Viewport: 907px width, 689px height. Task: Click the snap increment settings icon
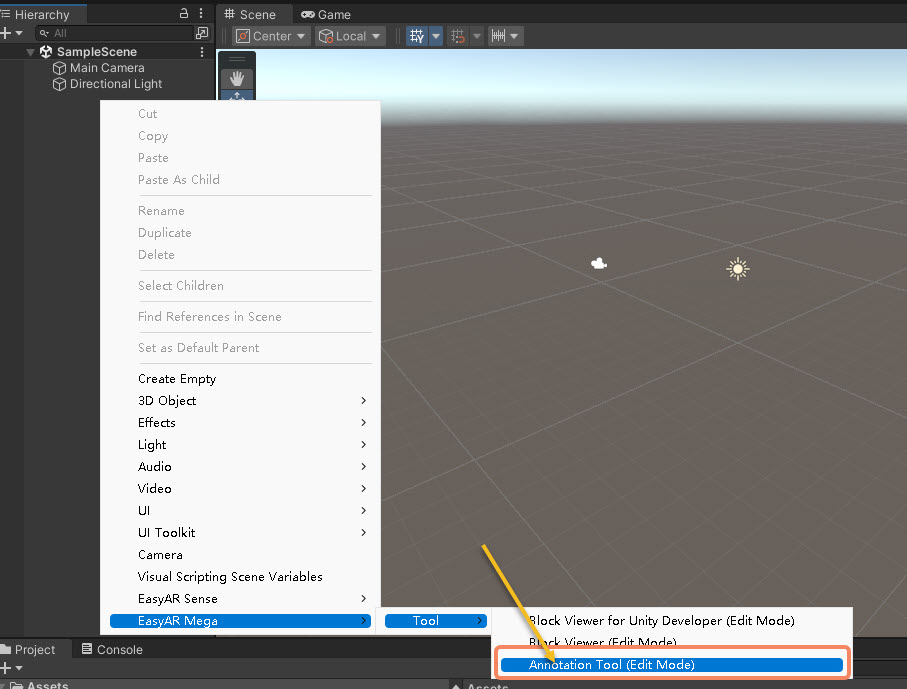pos(458,36)
